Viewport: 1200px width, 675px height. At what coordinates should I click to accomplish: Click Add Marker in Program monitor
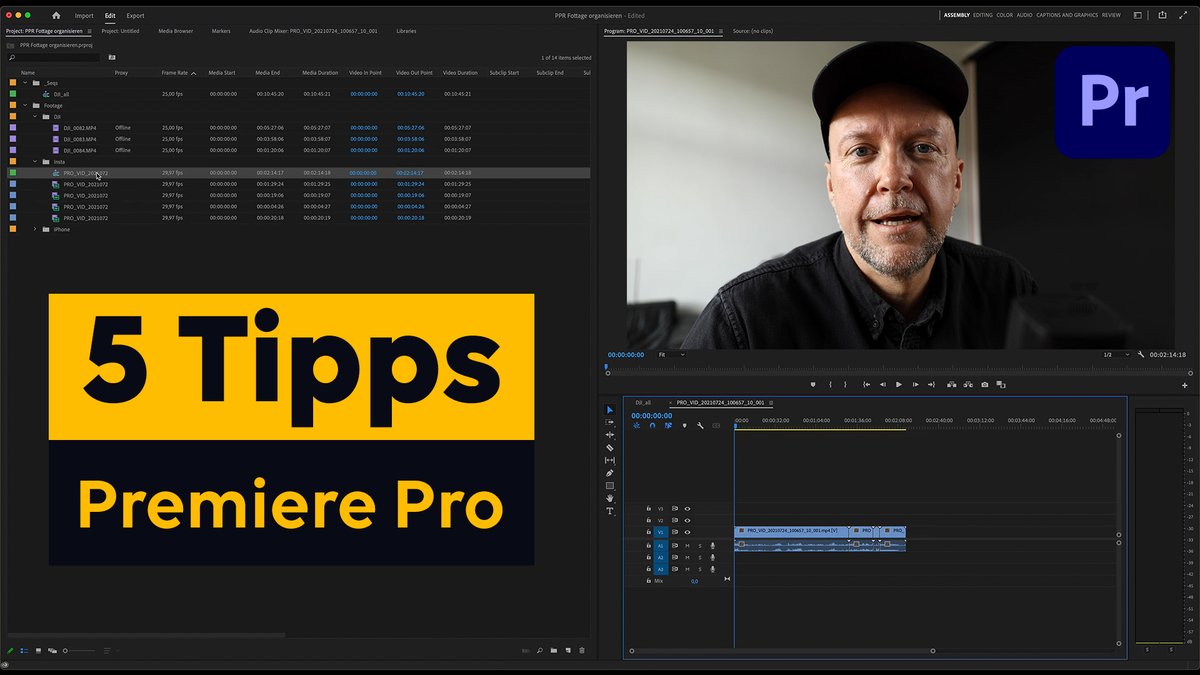point(813,384)
